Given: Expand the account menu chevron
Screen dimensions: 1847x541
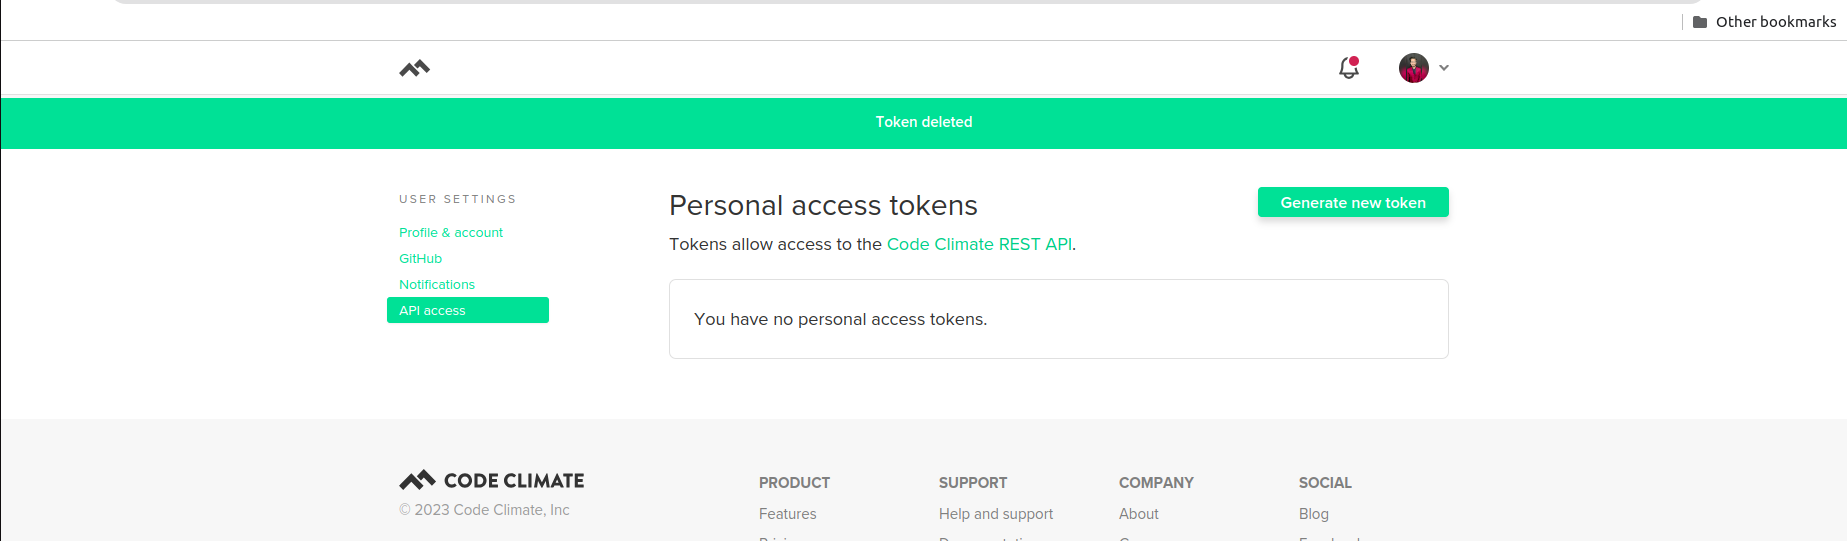Looking at the screenshot, I should (x=1444, y=68).
